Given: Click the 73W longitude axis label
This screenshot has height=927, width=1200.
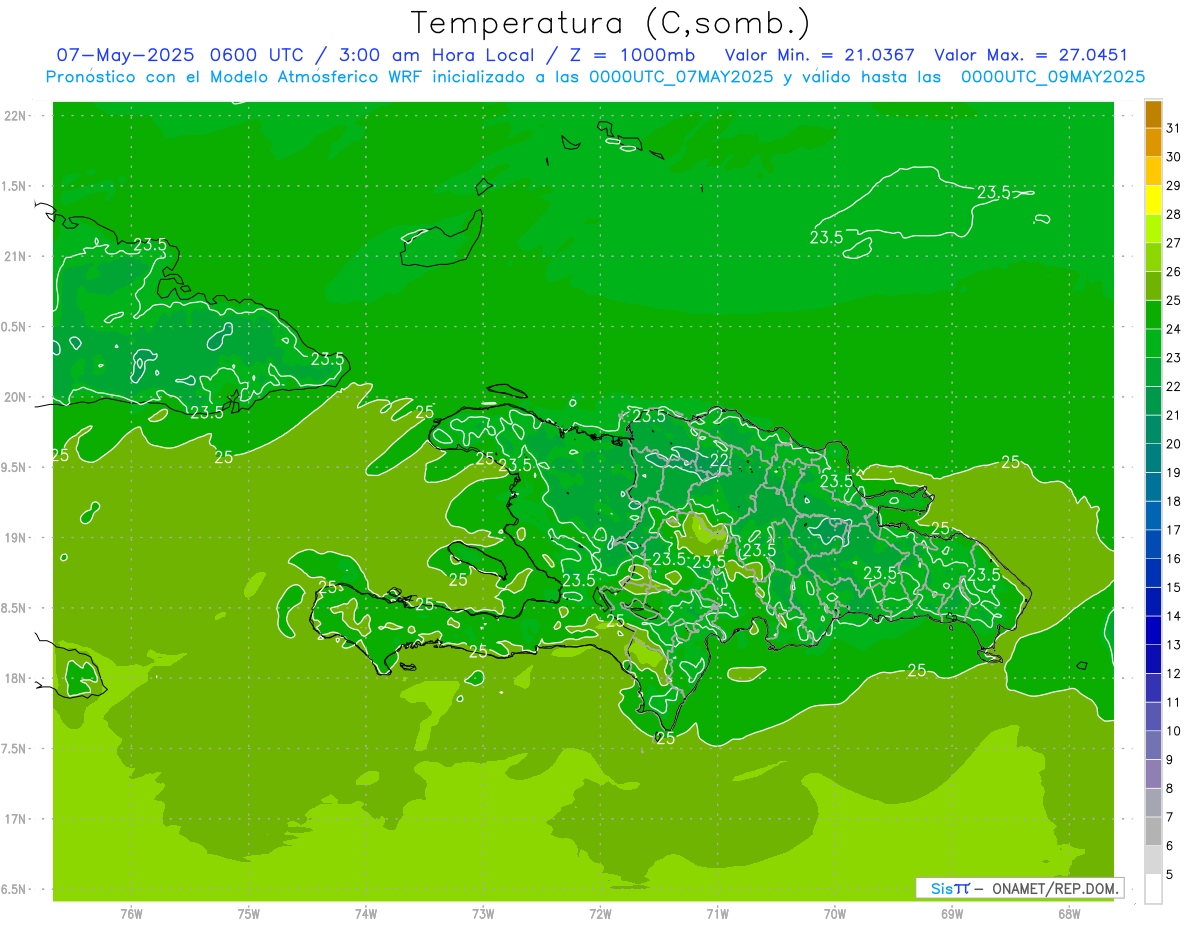Looking at the screenshot, I should (483, 914).
